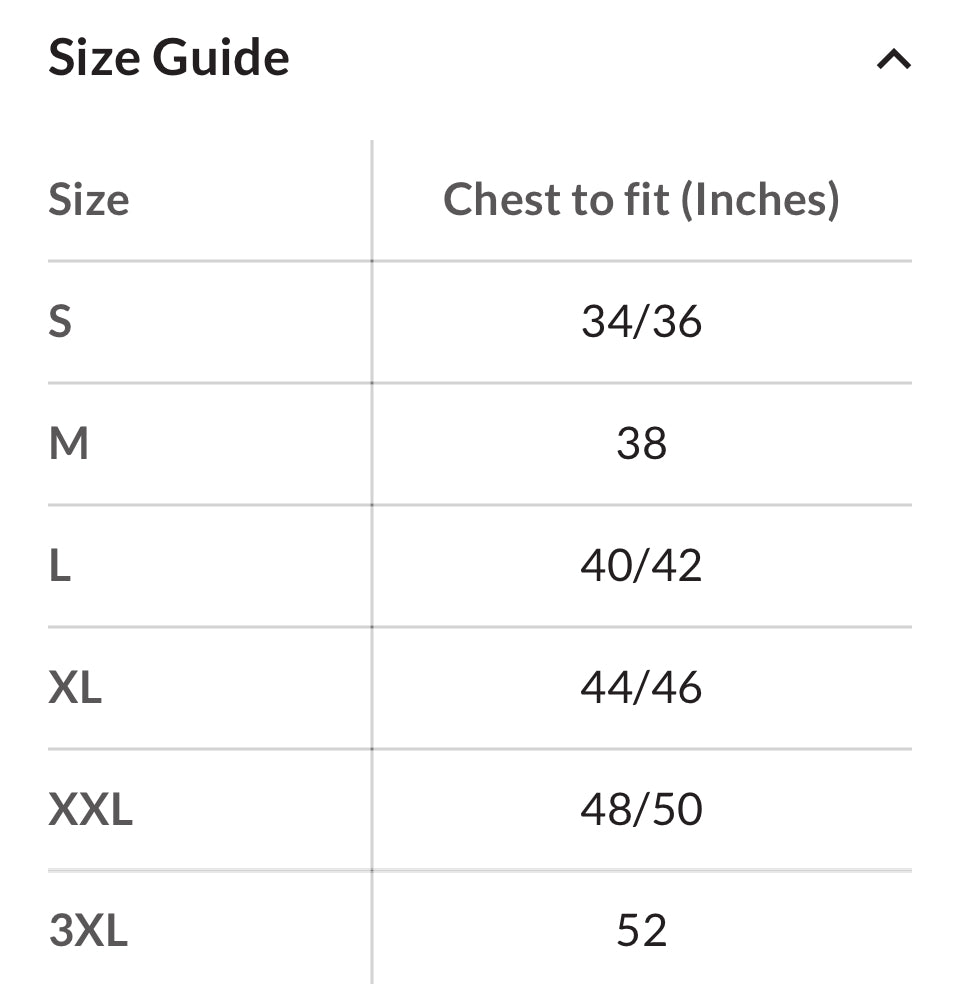Click the 48/50 chest measurement
Viewport: 960px width, 984px height.
(x=641, y=810)
